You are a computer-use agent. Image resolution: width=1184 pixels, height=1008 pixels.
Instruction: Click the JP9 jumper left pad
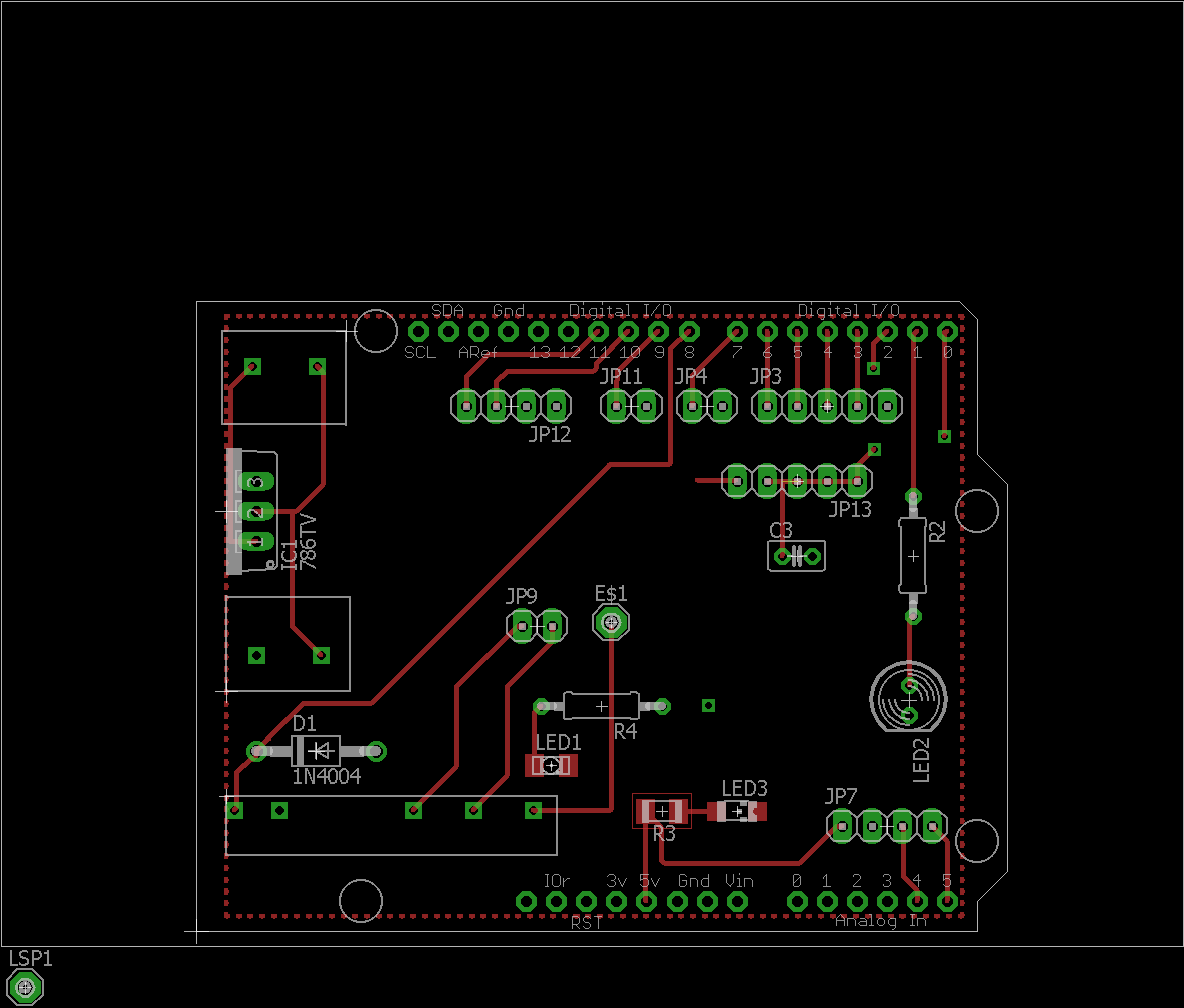point(522,627)
